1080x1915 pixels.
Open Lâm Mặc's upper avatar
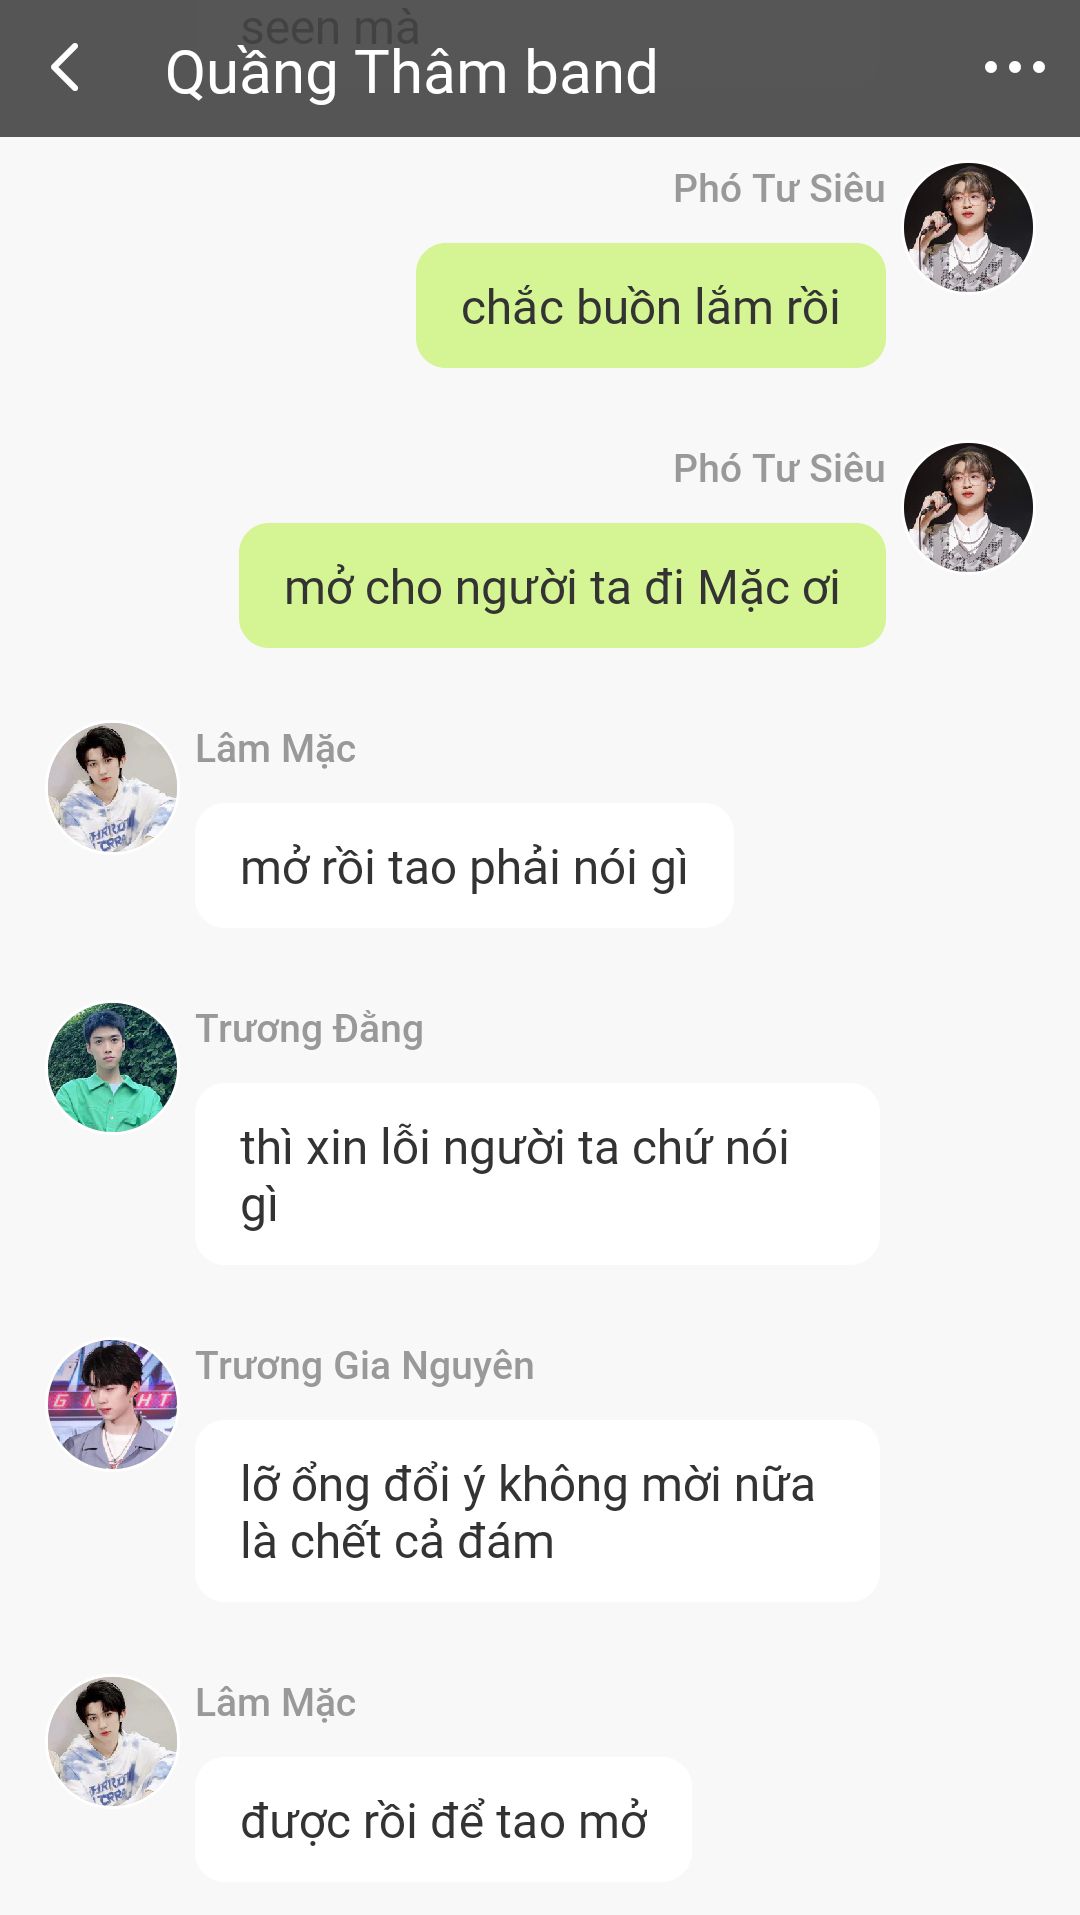point(112,787)
